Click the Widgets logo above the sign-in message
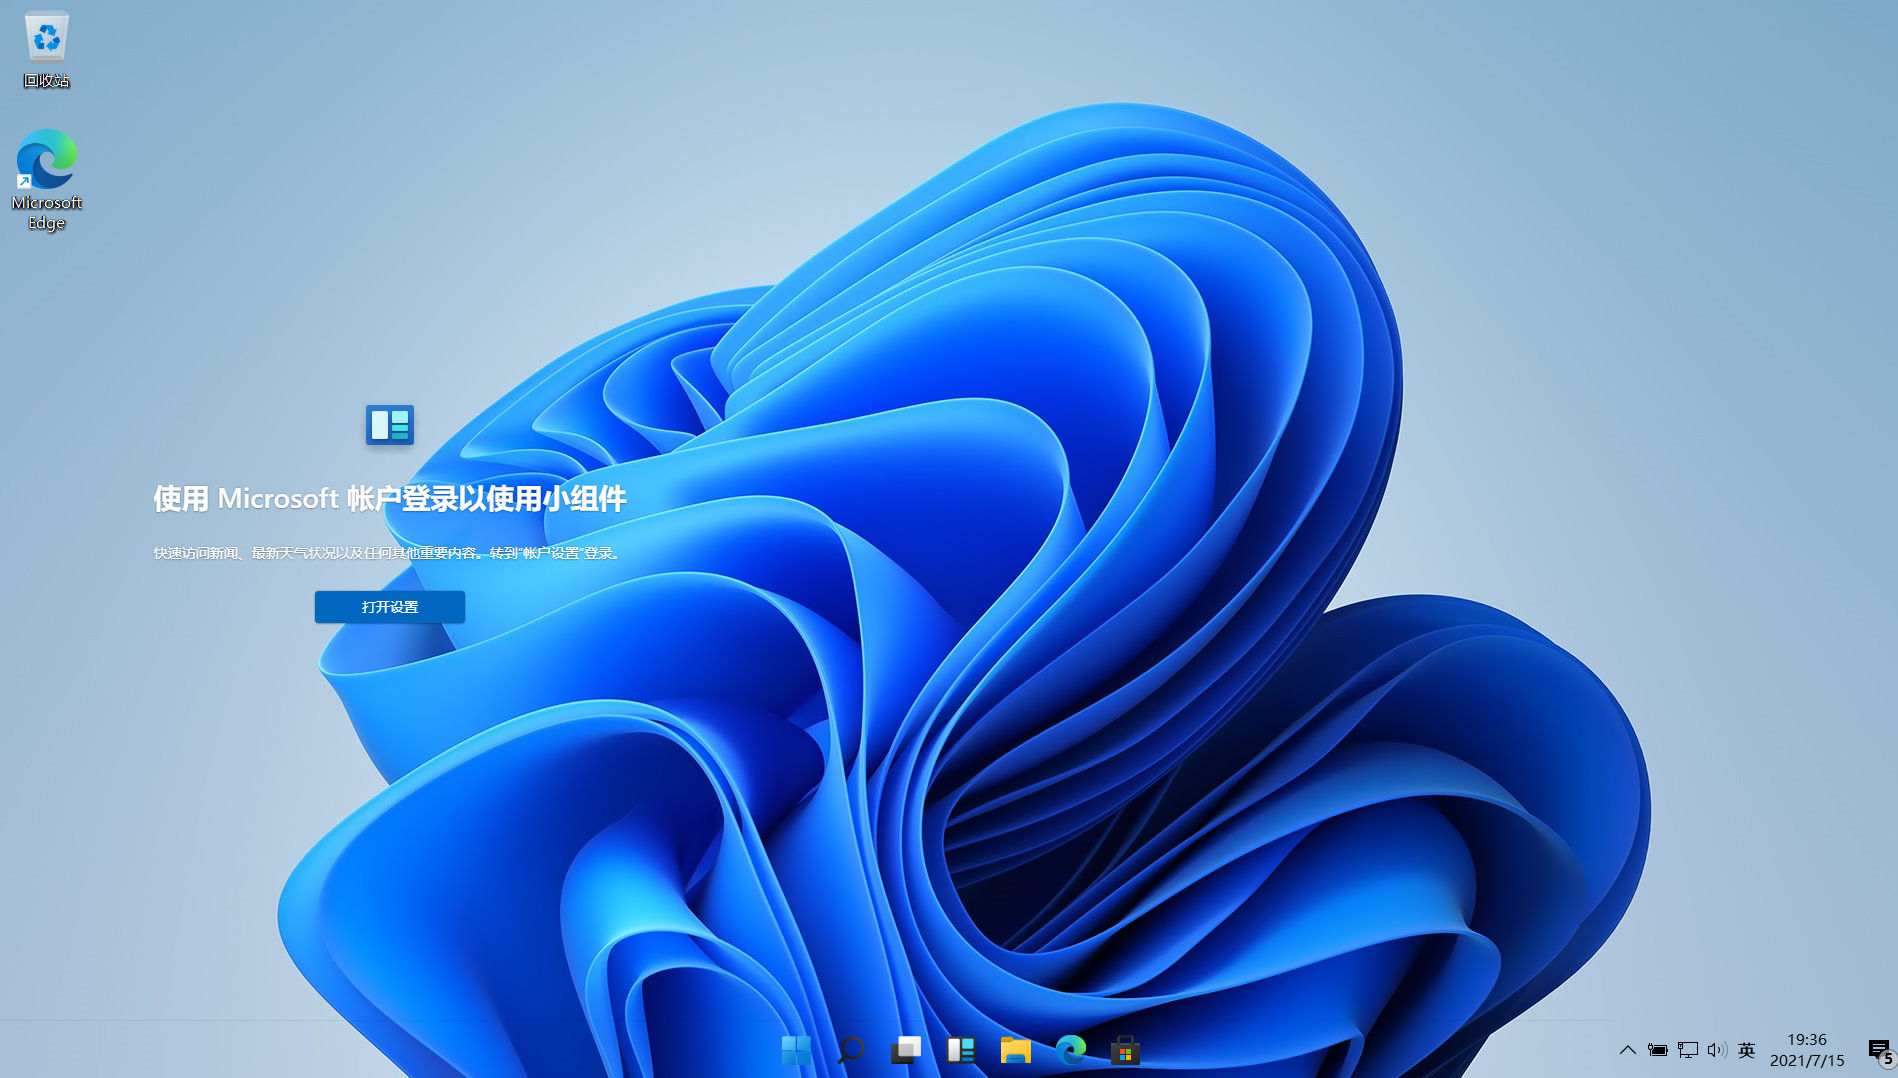Viewport: 1898px width, 1078px height. (389, 425)
